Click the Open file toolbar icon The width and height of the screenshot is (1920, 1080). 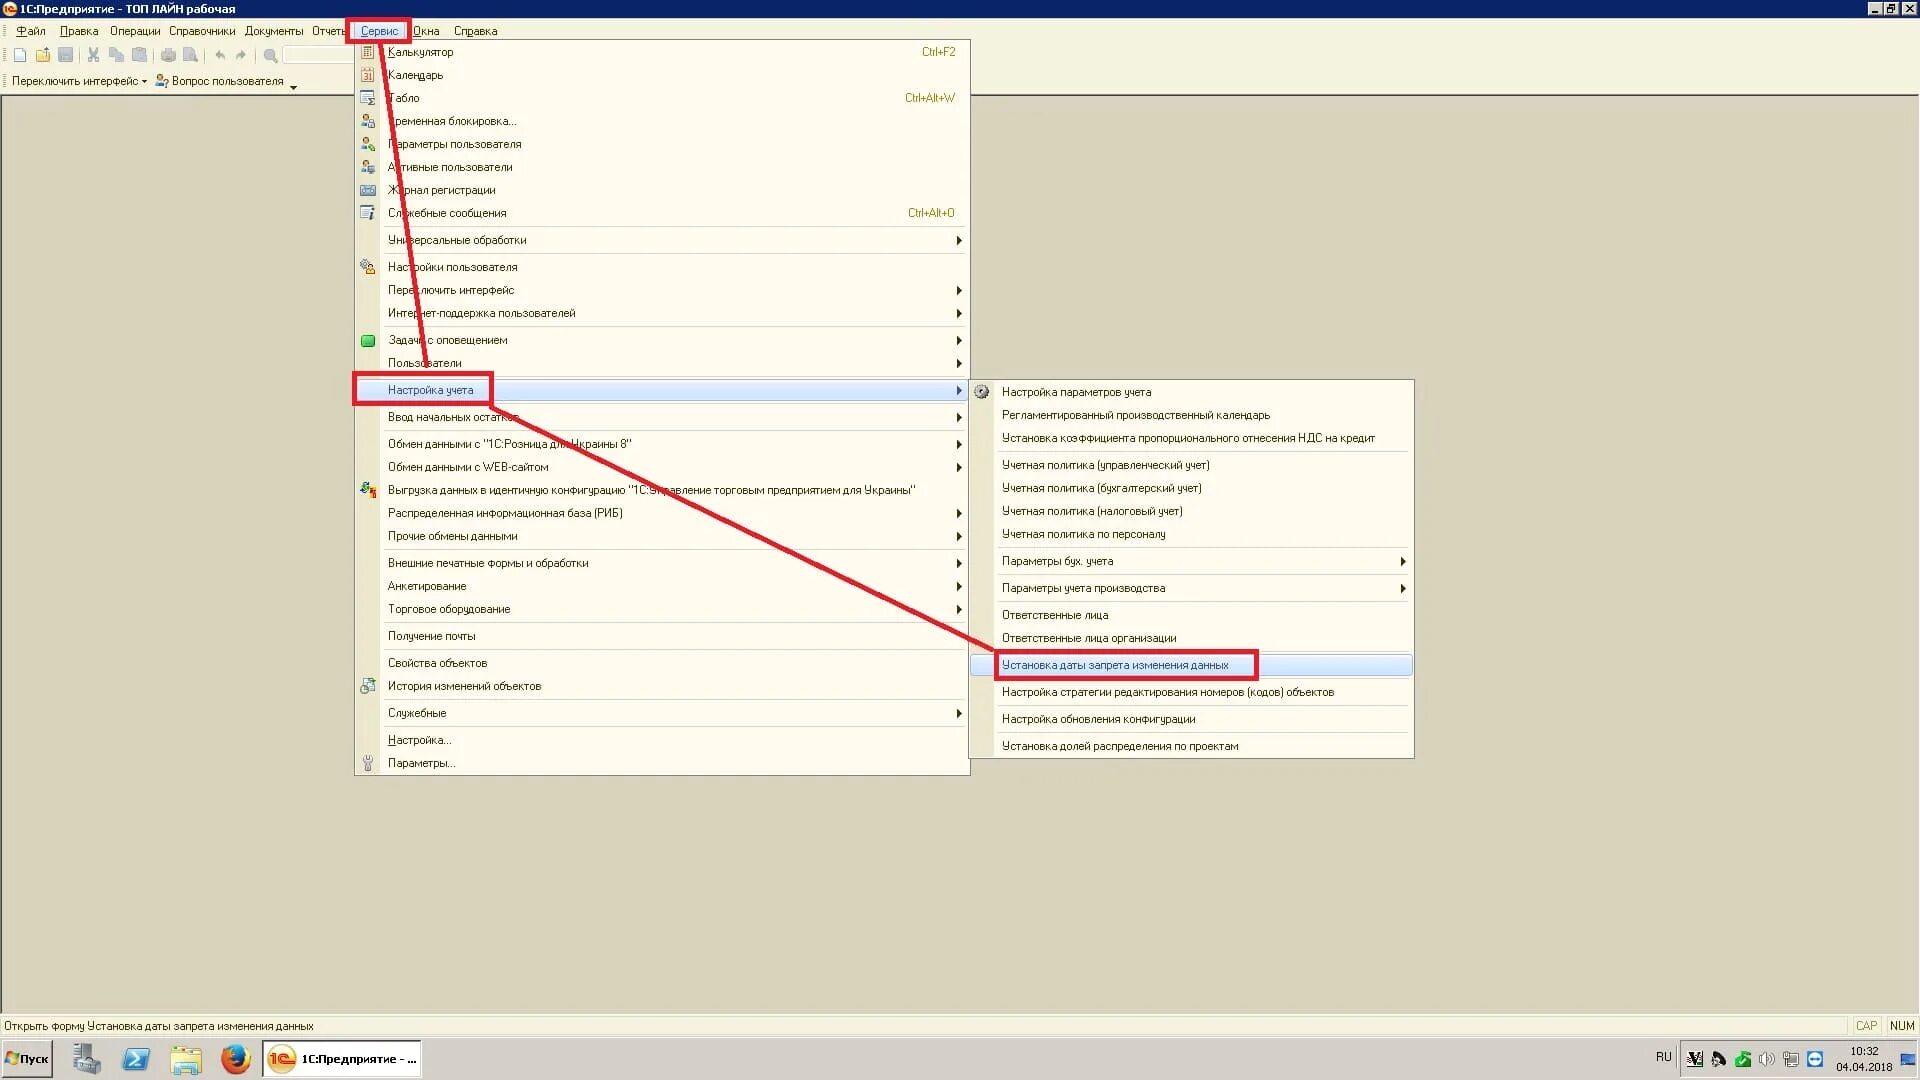43,55
